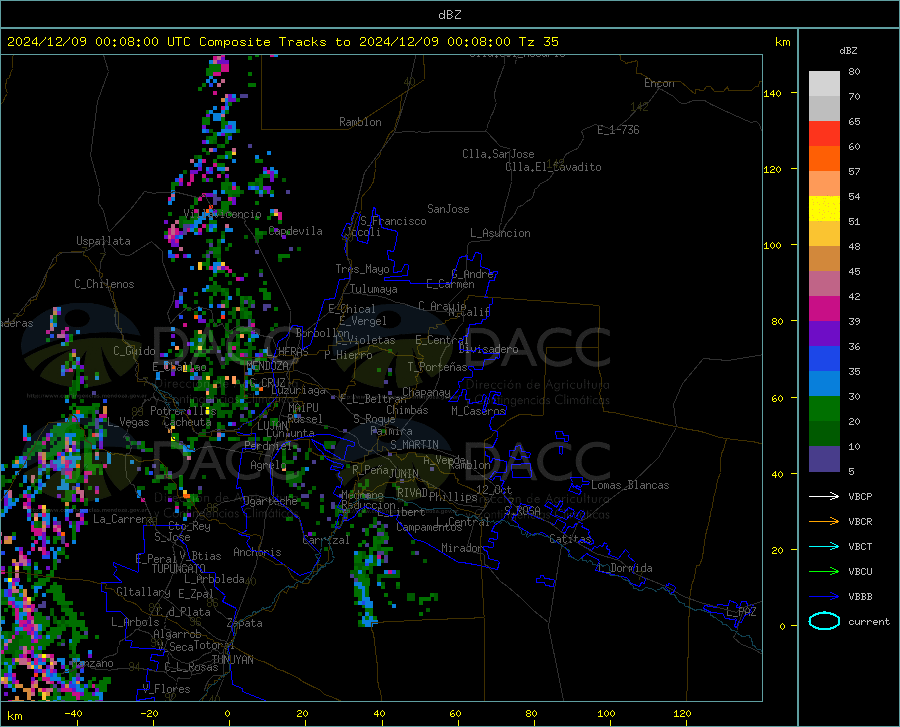This screenshot has width=900, height=727.
Task: Click the Mirador label on map
Action: (461, 548)
